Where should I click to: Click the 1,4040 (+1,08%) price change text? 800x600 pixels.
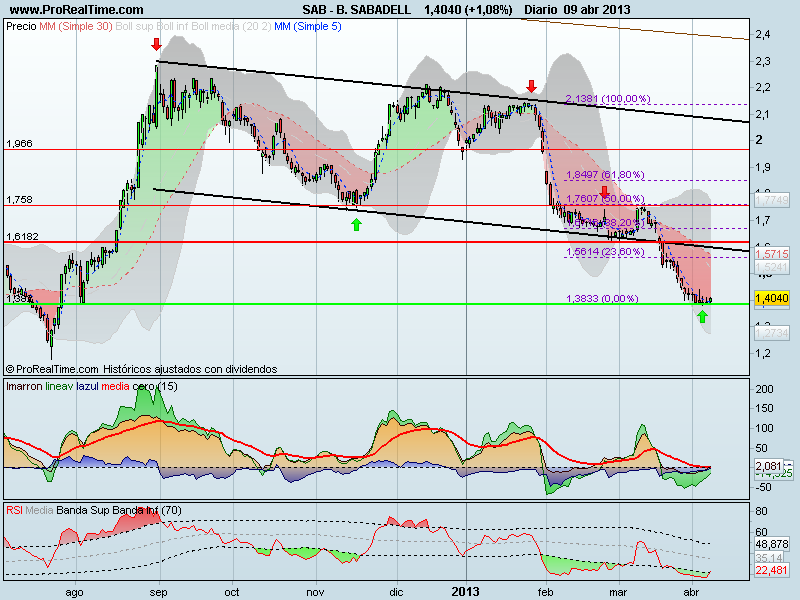468,10
